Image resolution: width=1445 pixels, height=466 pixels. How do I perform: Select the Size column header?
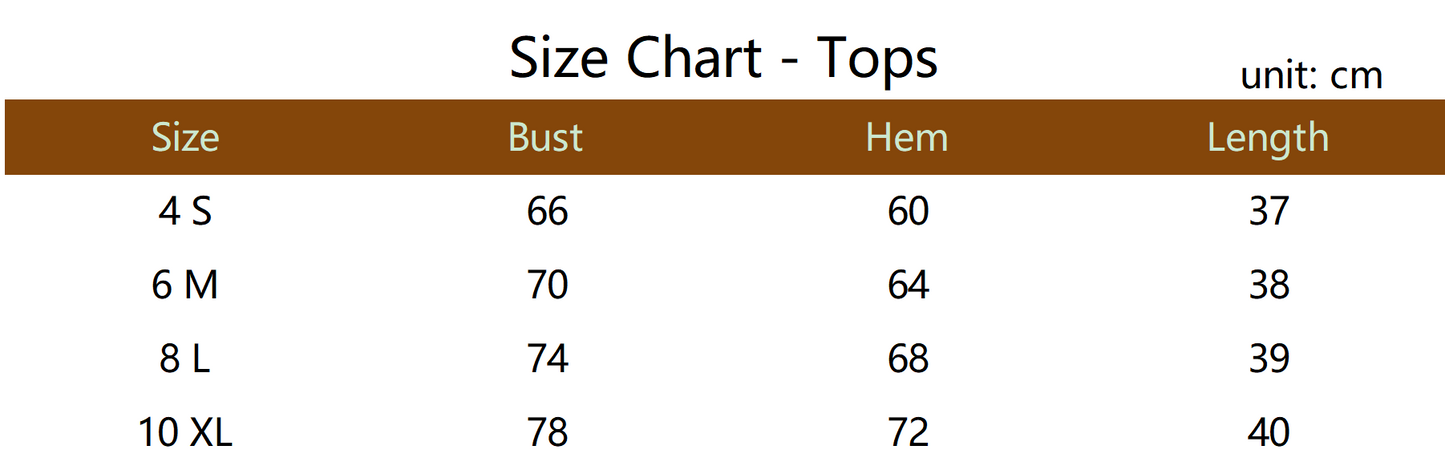tap(185, 137)
